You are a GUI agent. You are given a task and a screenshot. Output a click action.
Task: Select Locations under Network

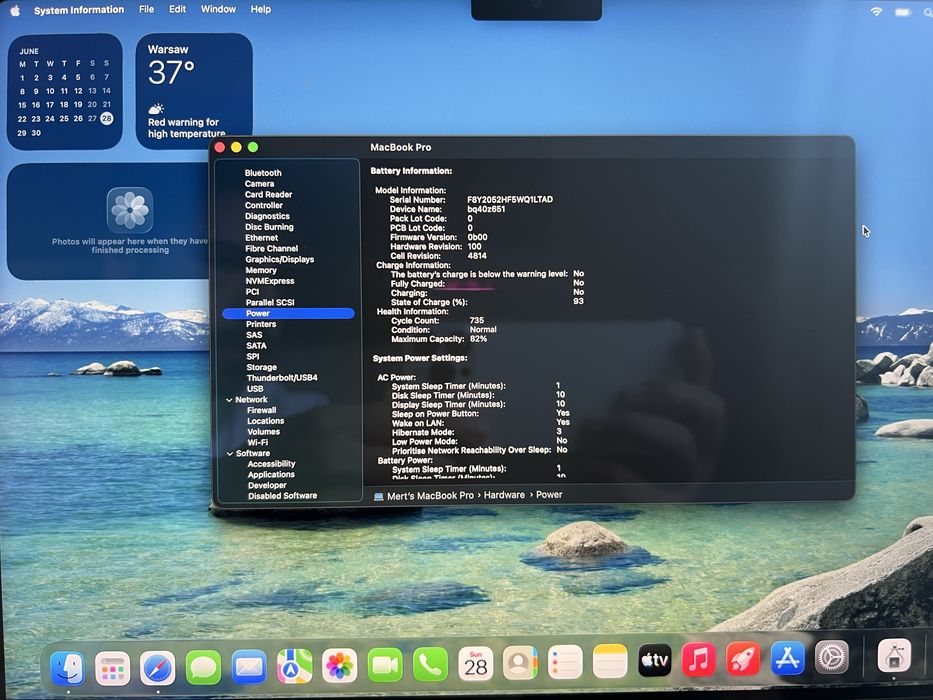coord(266,421)
